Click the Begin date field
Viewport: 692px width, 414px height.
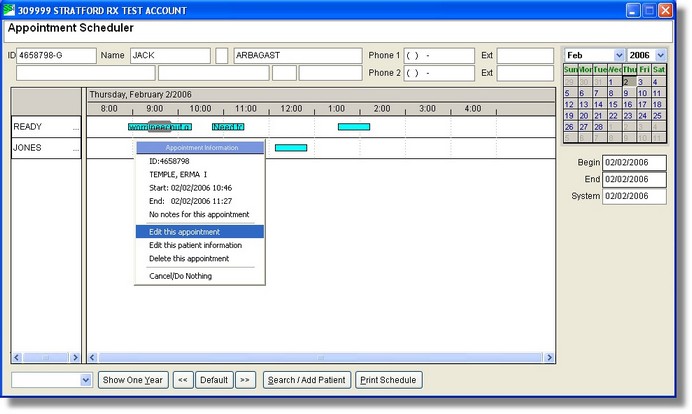634,162
